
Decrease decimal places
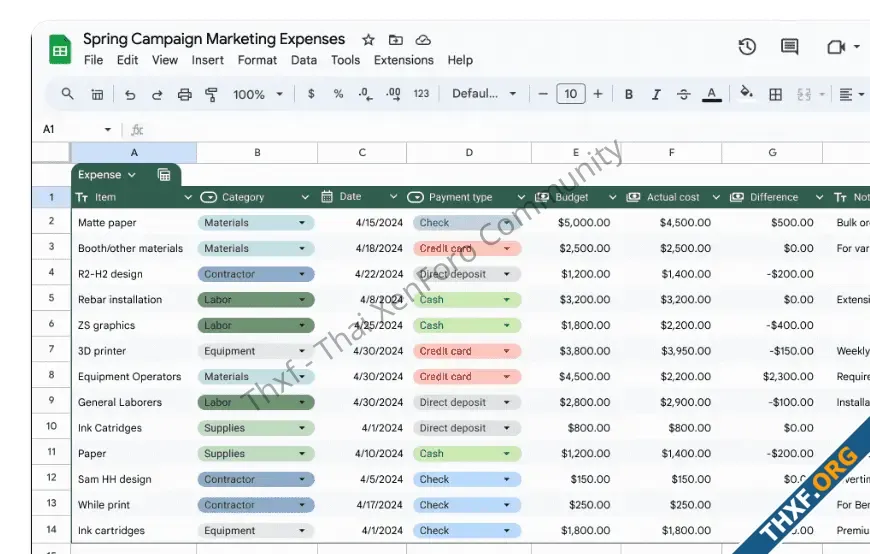tap(365, 94)
